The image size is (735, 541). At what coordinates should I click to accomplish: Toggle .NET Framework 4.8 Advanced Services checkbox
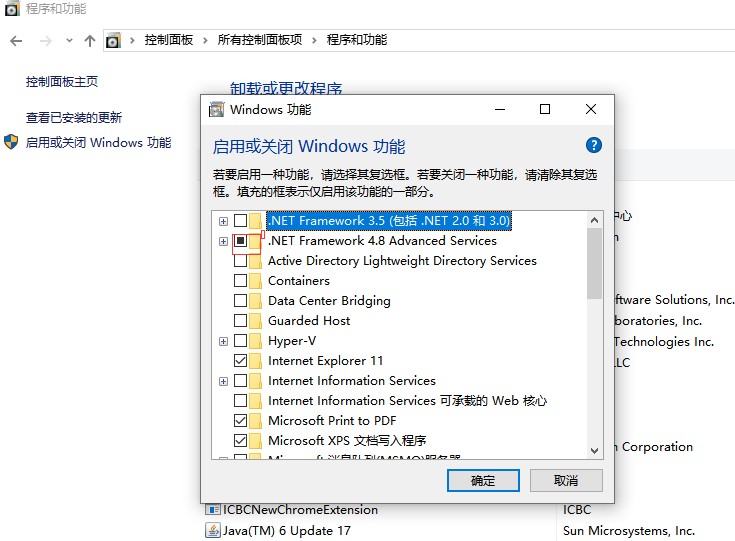(240, 240)
